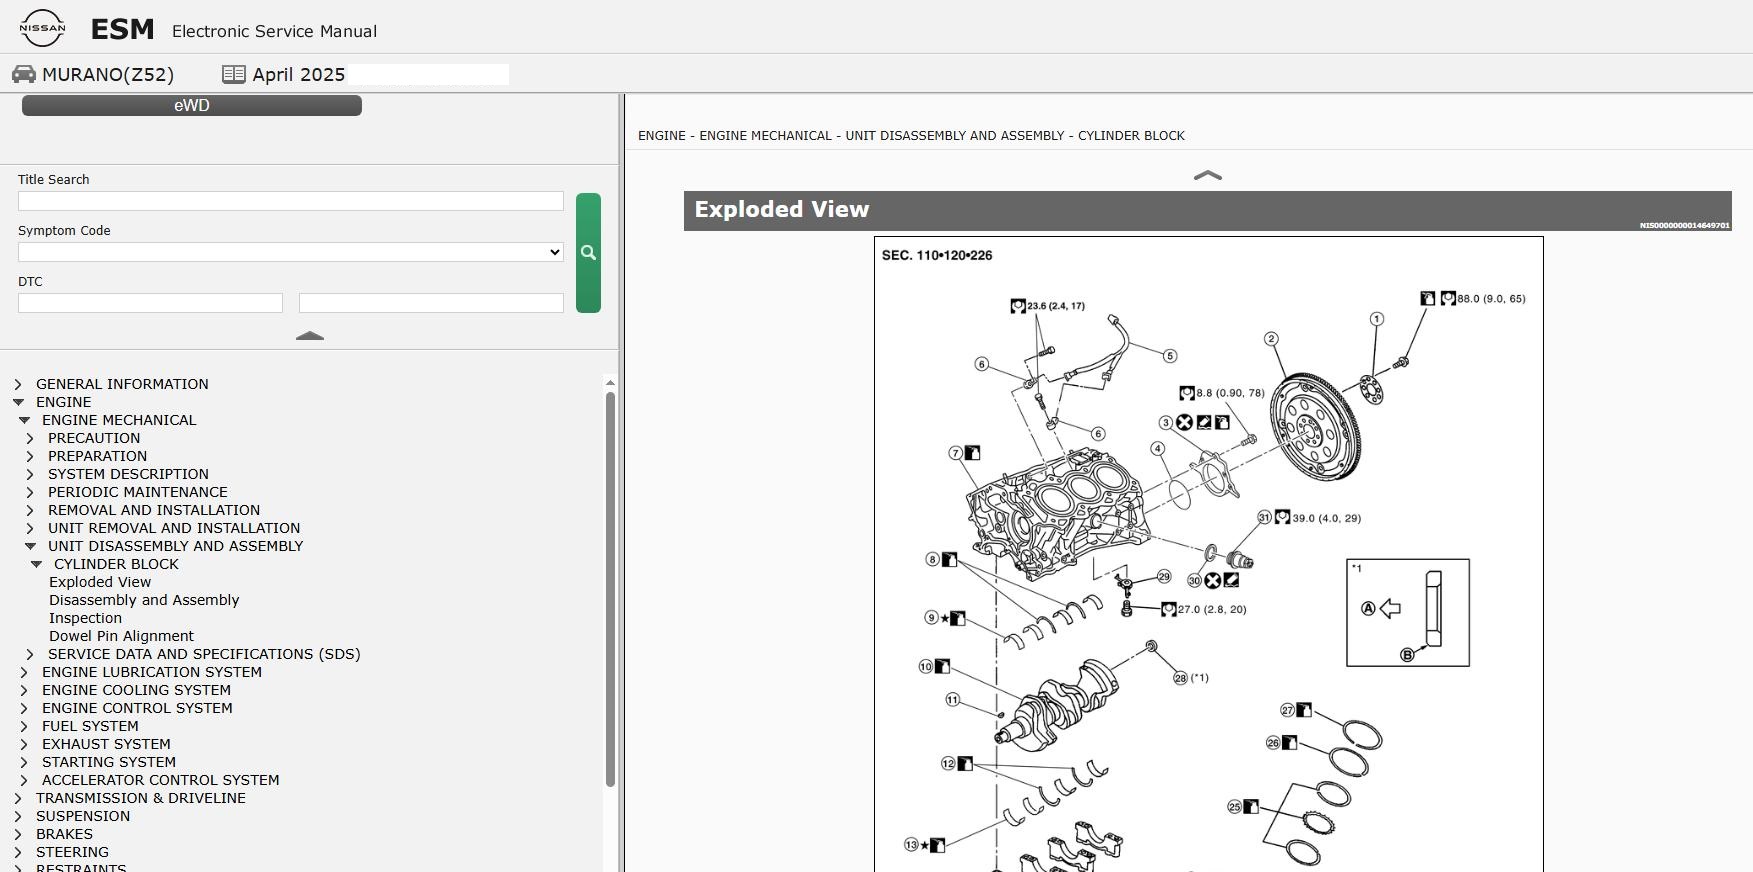Click the MURANO(Z52) model label
Screen dimensions: 1753x872
108,74
